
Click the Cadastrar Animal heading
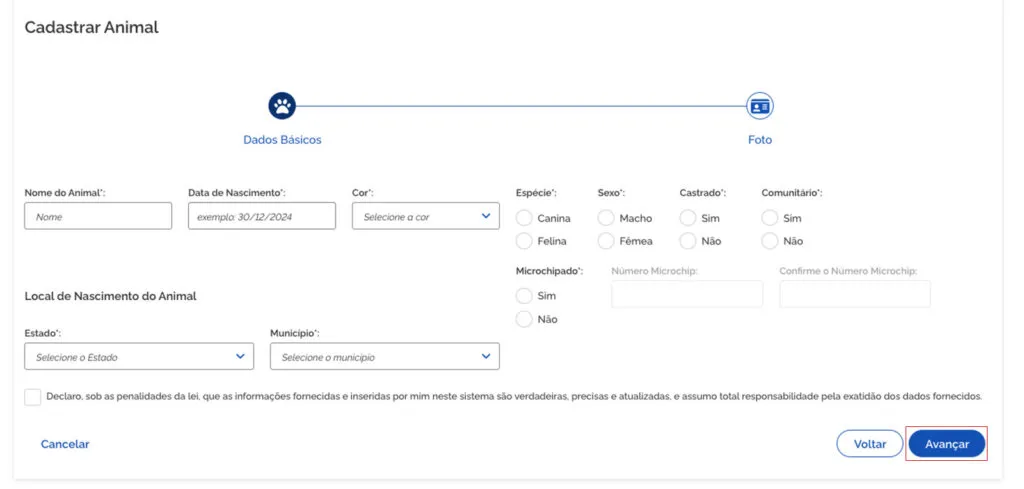(91, 27)
